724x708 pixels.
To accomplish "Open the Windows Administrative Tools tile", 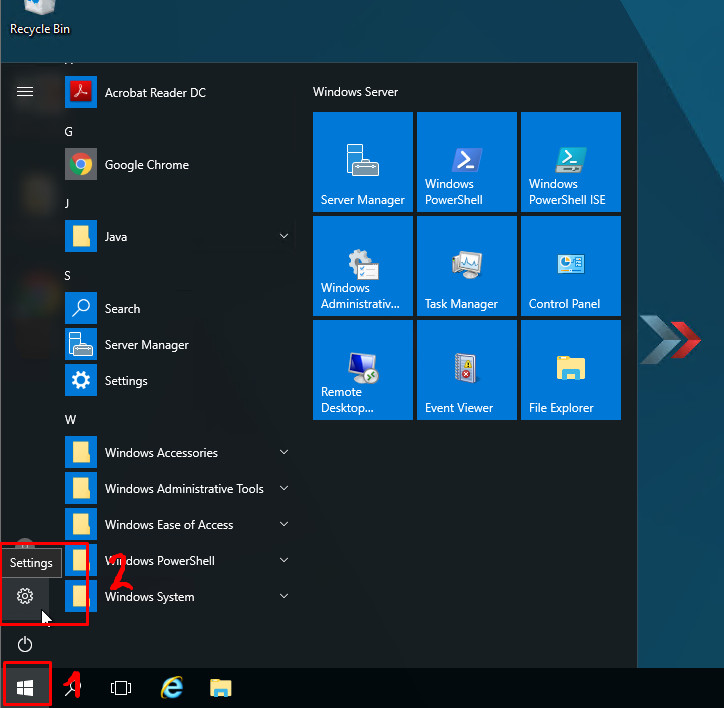I will (x=363, y=266).
